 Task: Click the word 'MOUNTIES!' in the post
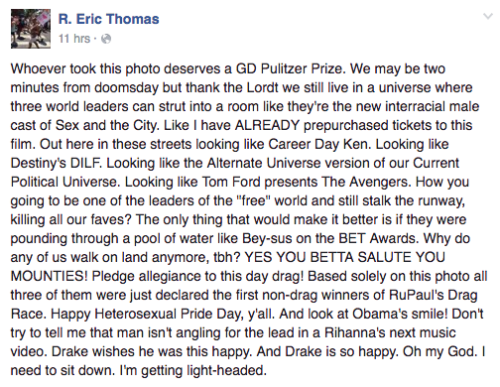48,276
